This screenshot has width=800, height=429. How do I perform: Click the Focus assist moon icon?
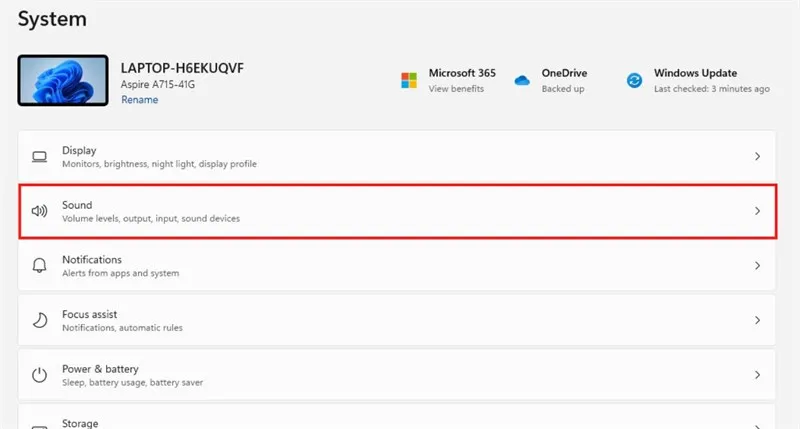(x=40, y=320)
